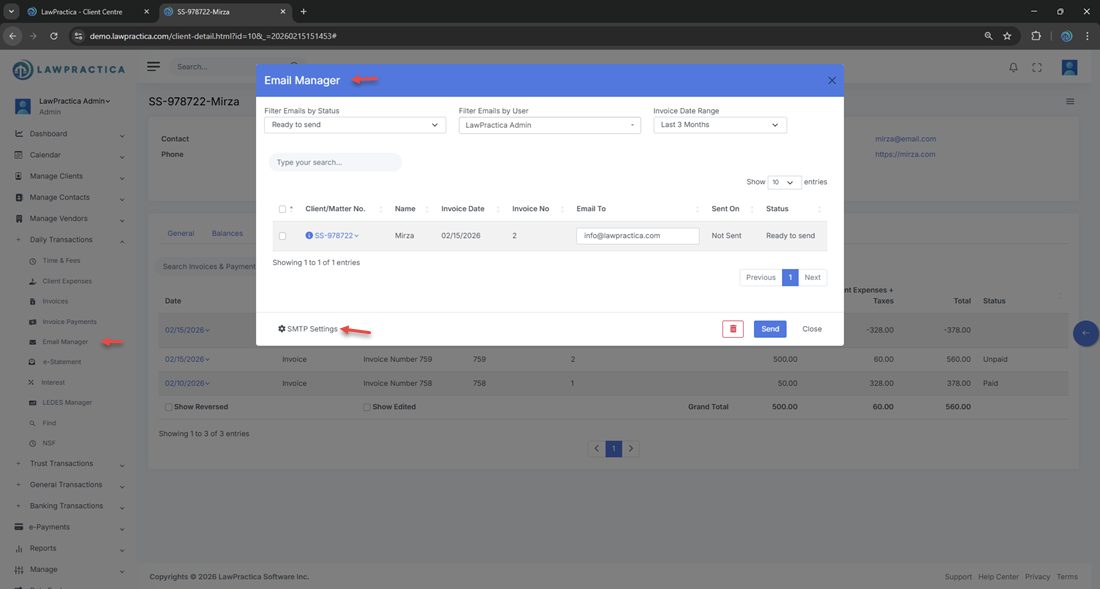Click the red trash delete icon button
1100x589 pixels.
click(x=733, y=329)
